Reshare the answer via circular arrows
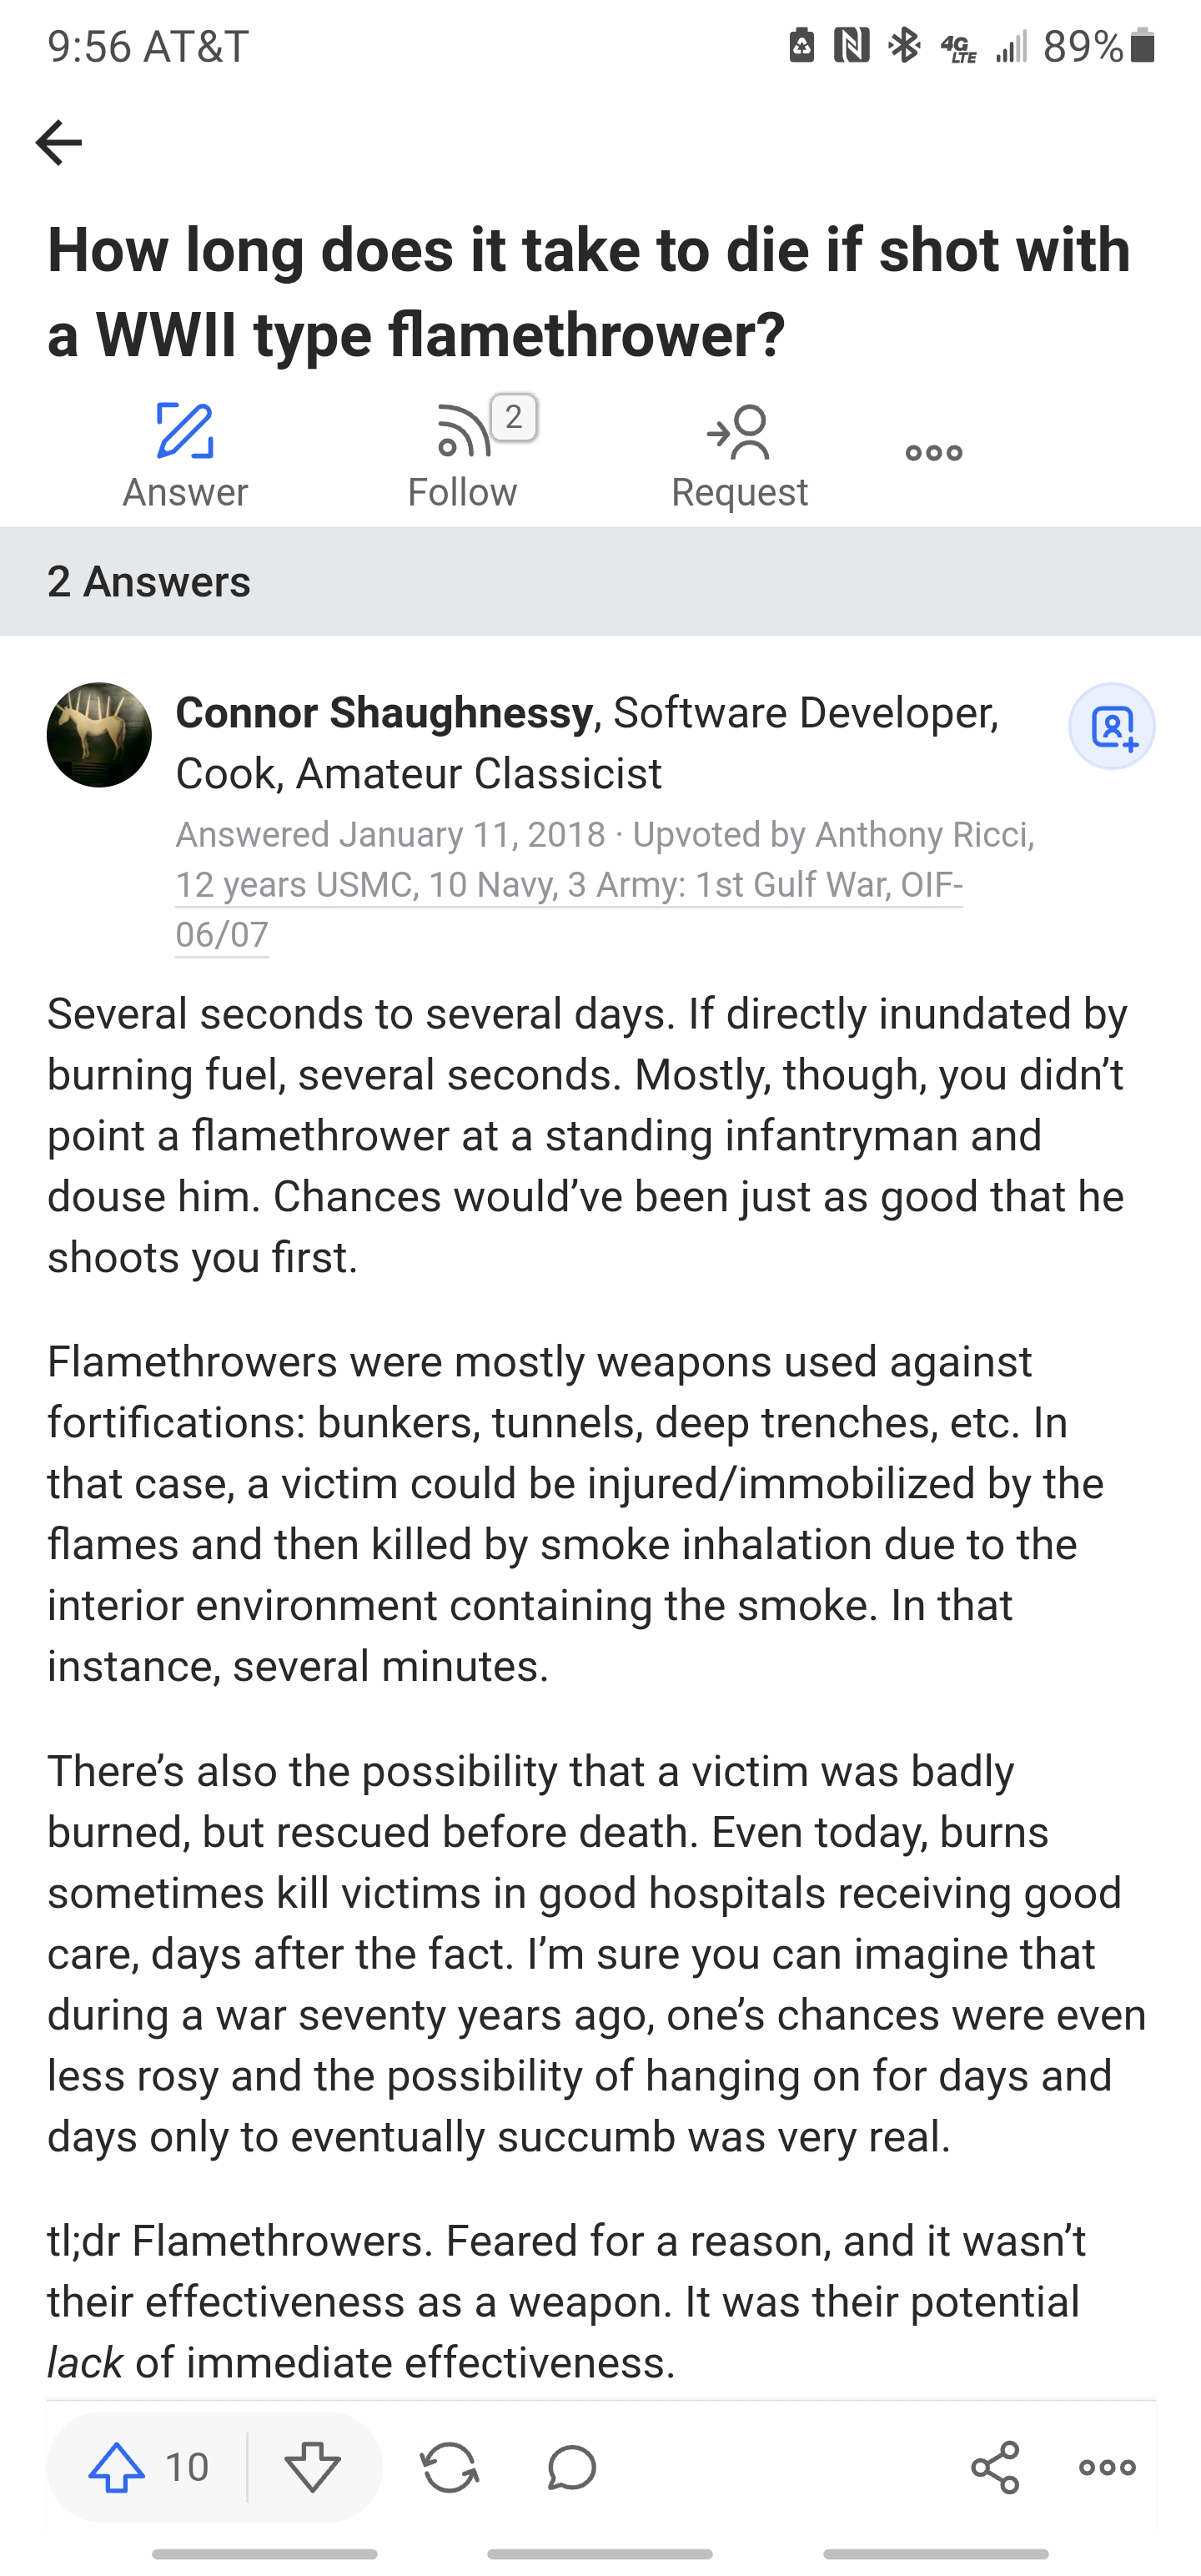Screen dimensions: 1201x2576 449,2467
